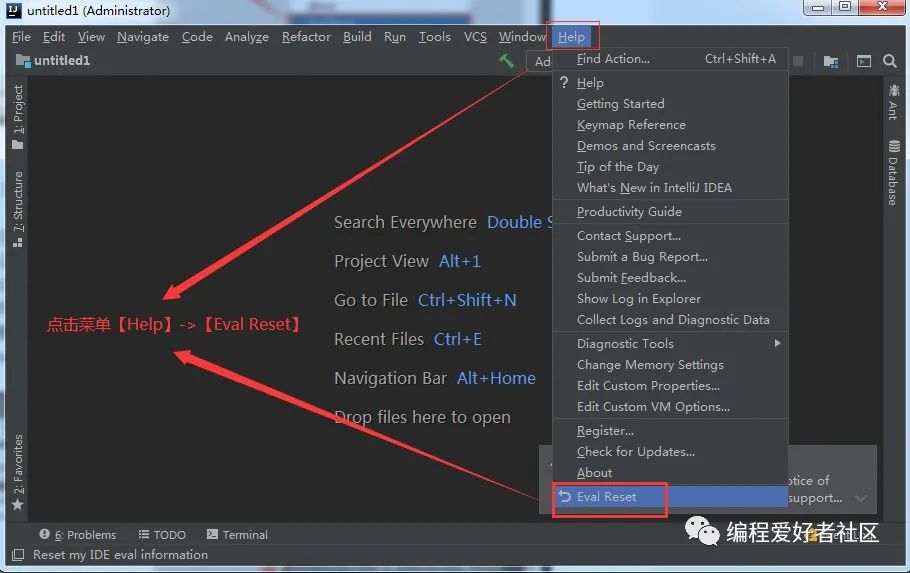Viewport: 910px width, 573px height.
Task: Open the File menu
Action: tap(21, 37)
